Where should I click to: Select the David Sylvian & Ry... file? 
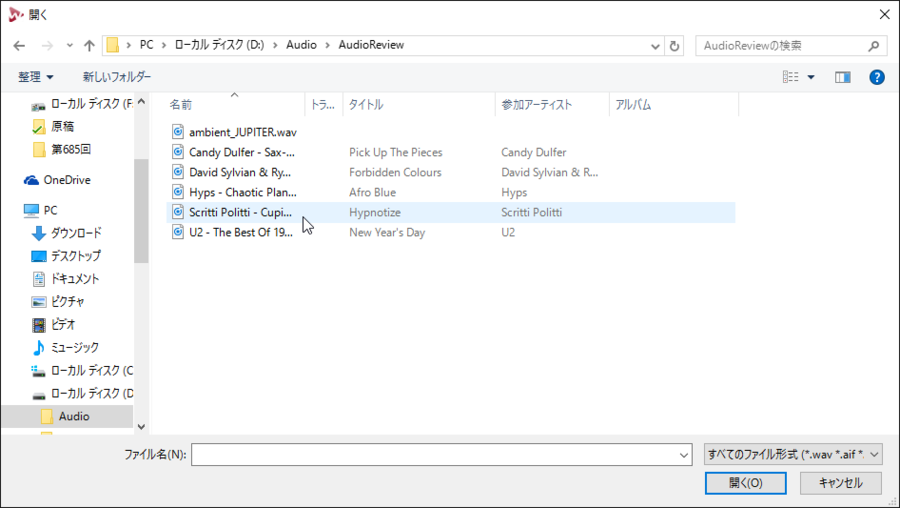(240, 172)
